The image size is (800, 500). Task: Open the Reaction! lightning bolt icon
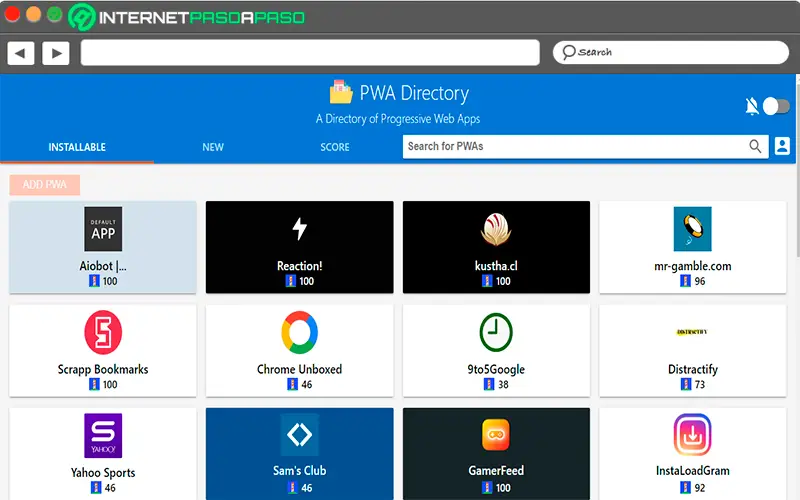pyautogui.click(x=299, y=229)
